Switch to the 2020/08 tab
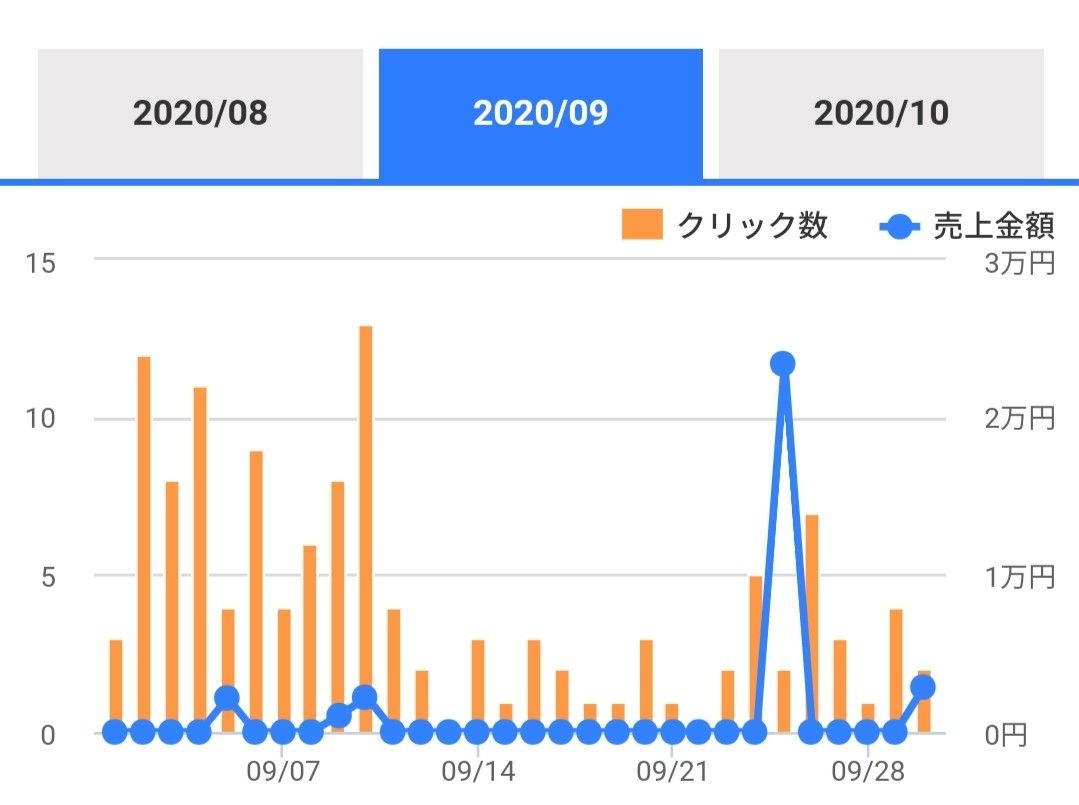The height and width of the screenshot is (805, 1079). click(200, 113)
